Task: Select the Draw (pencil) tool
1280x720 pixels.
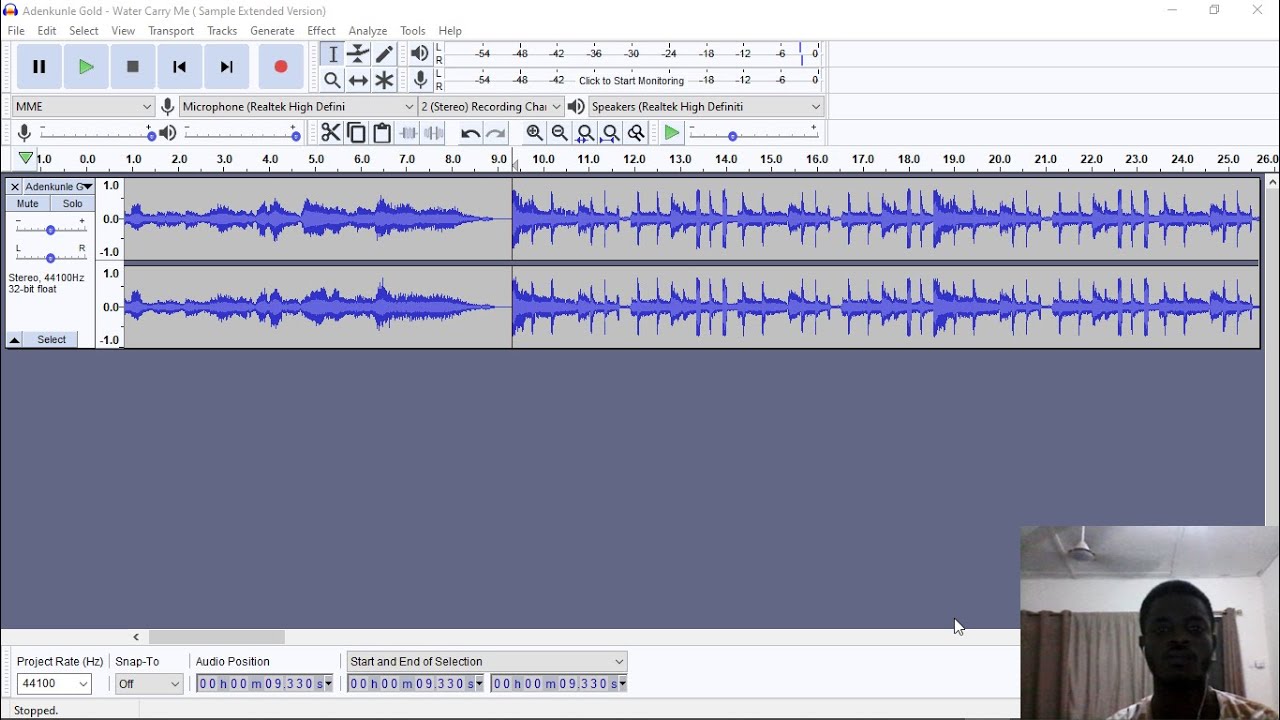Action: point(385,54)
